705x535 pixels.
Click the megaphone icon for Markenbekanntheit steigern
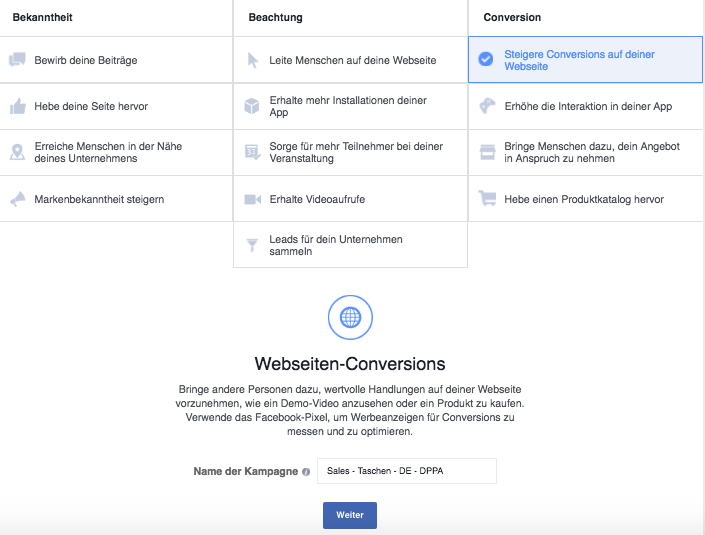click(18, 199)
